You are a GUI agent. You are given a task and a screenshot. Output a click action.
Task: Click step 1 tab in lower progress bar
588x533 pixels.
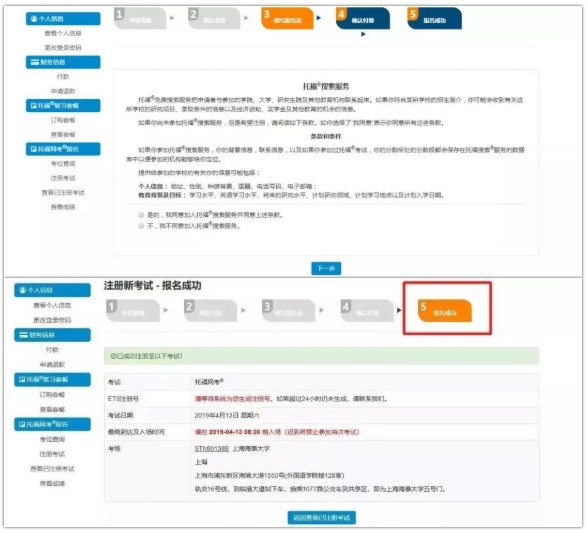tap(133, 310)
